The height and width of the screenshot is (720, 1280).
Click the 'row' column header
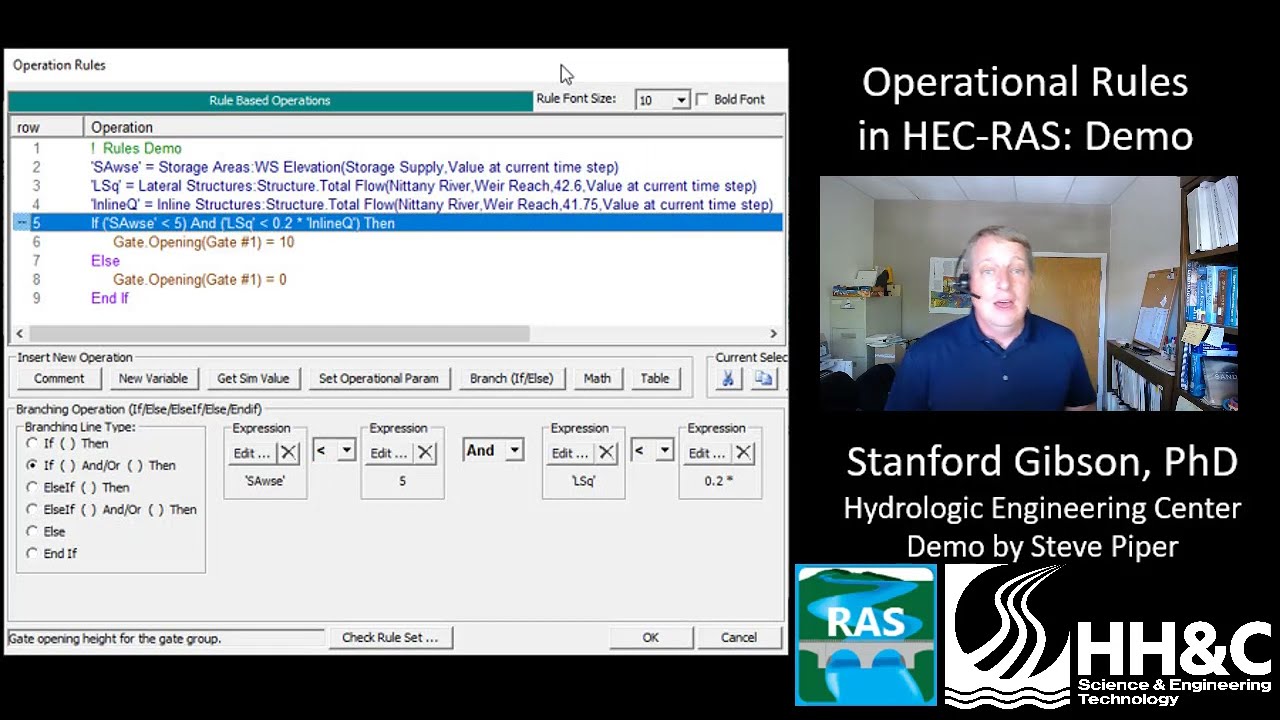[x=48, y=127]
